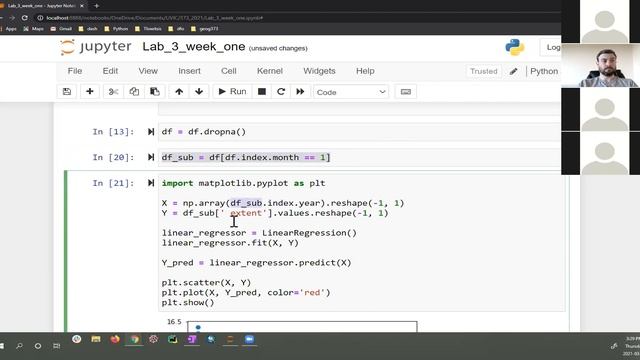Open the Kernel menu

point(270,71)
